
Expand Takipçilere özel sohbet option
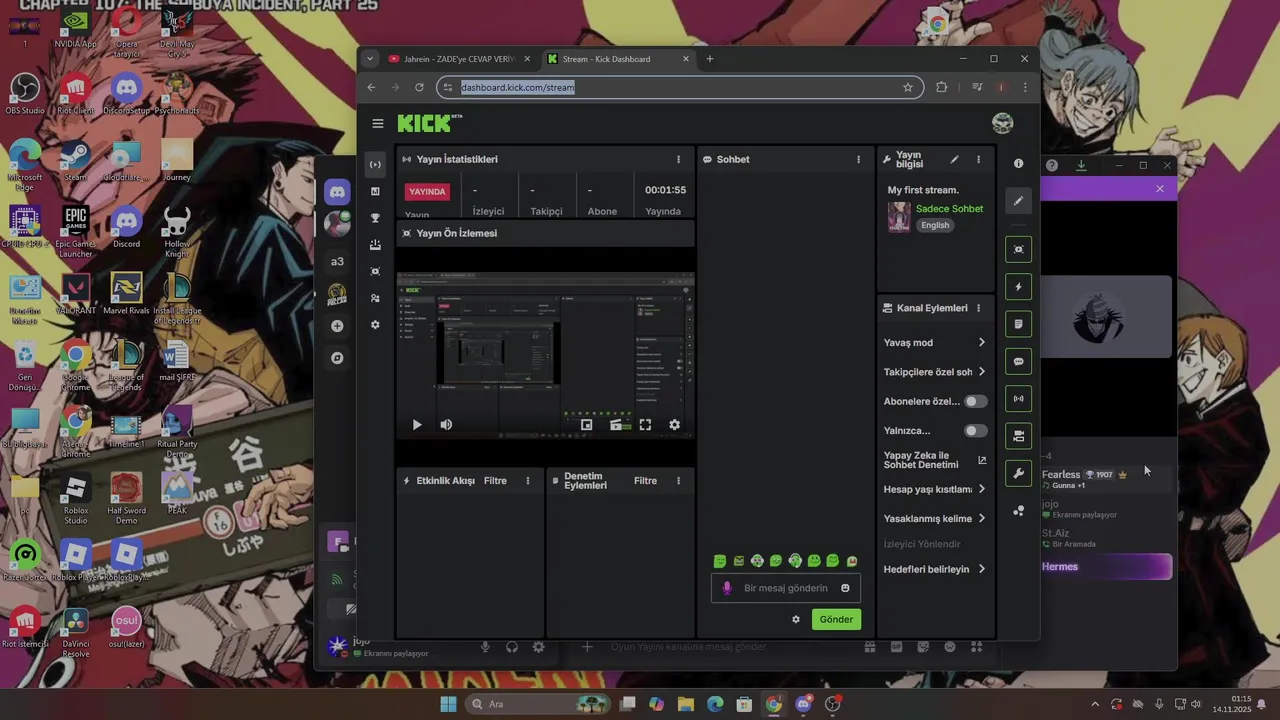[935, 372]
